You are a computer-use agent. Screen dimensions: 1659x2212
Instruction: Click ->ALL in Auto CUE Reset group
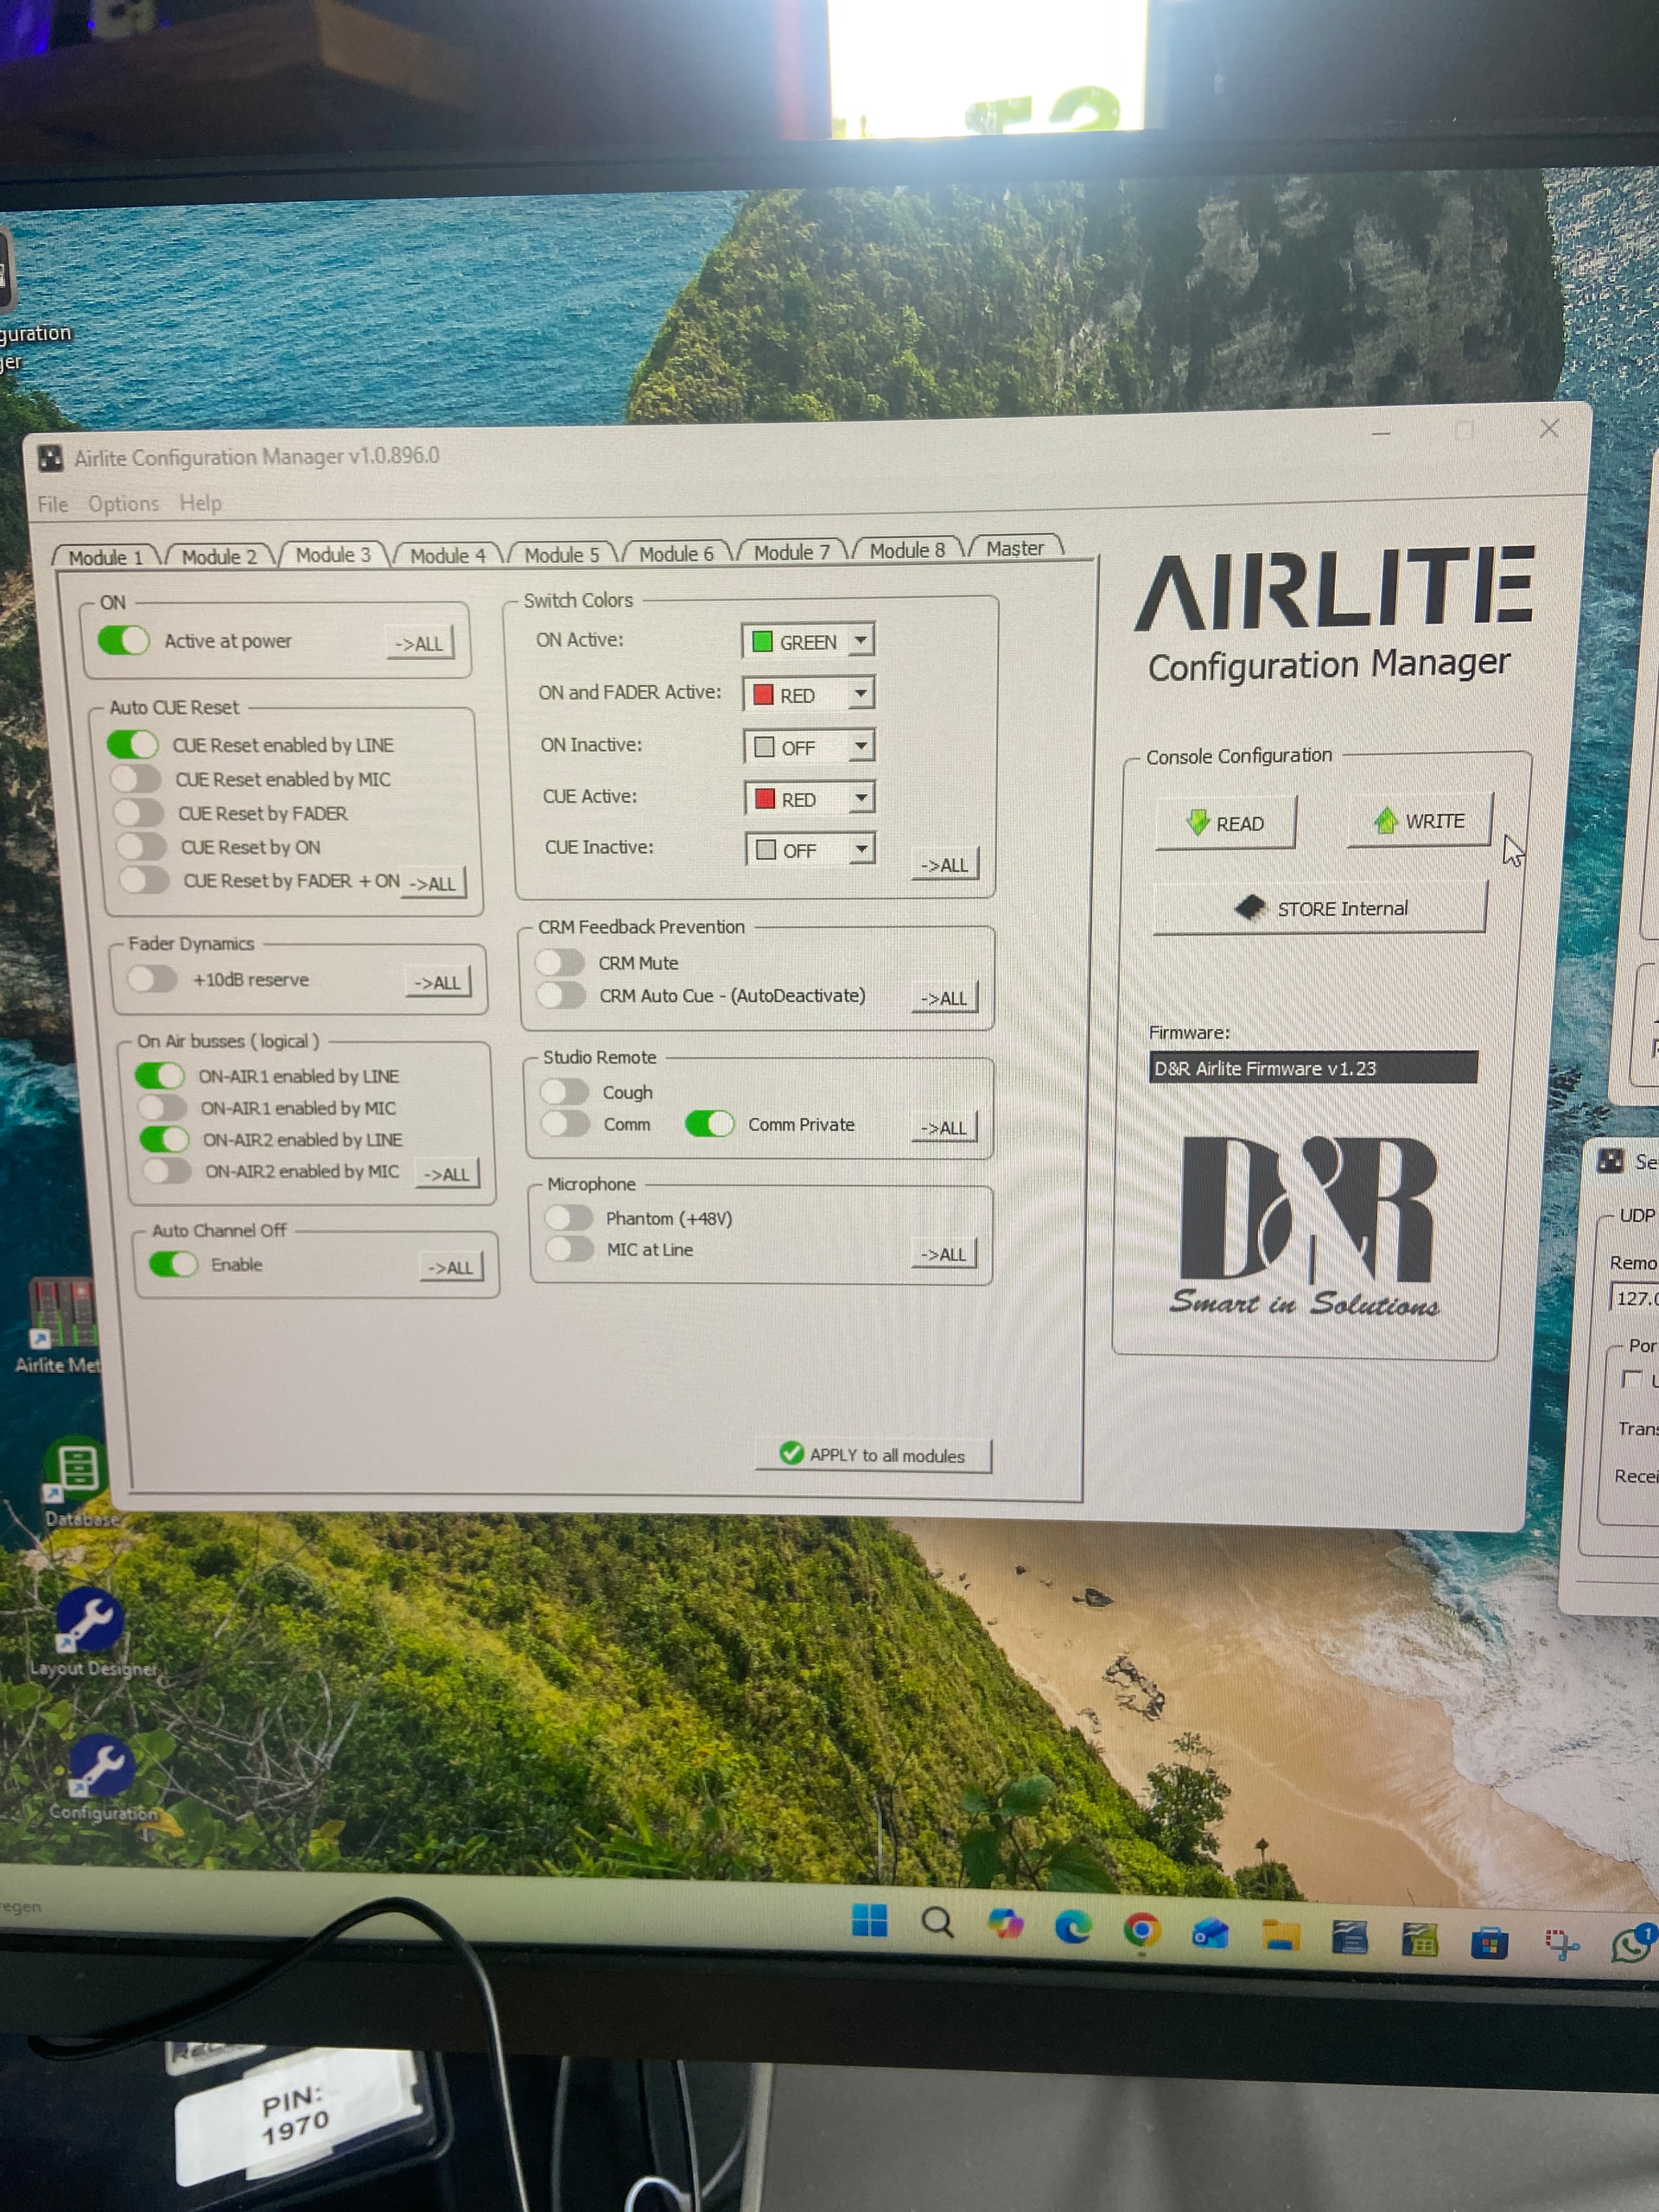click(x=433, y=883)
